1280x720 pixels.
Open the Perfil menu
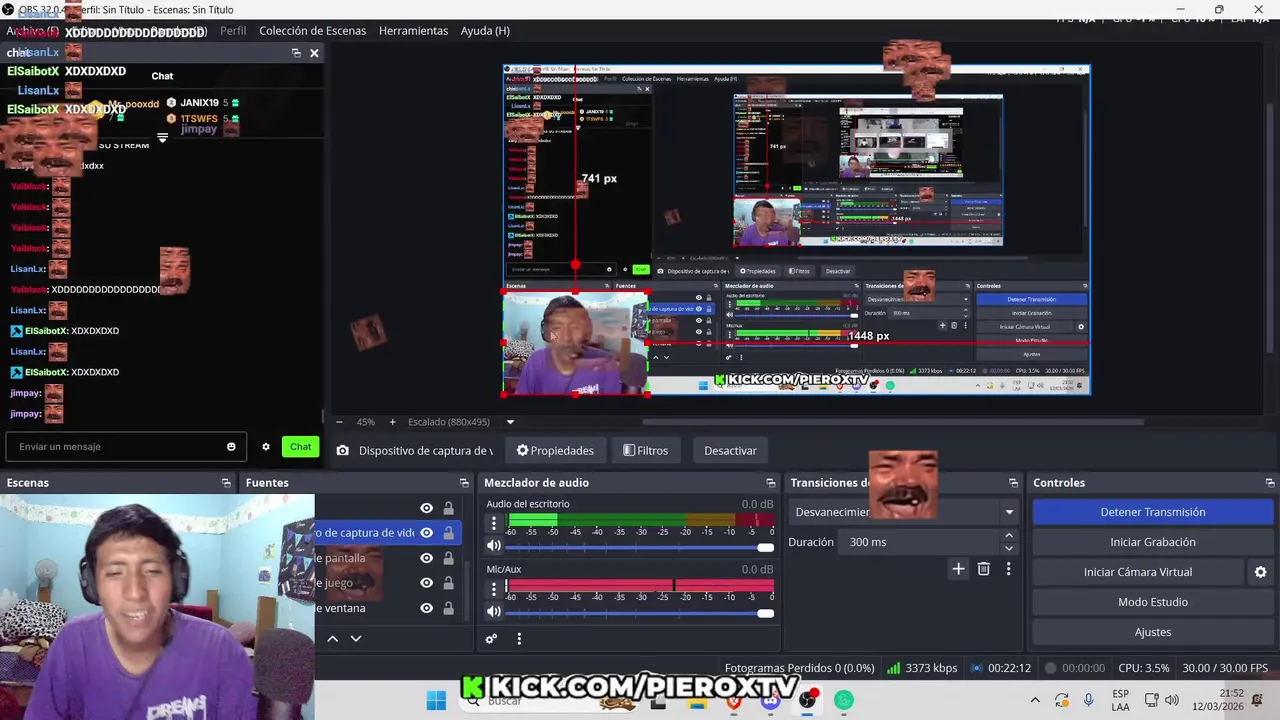(233, 31)
